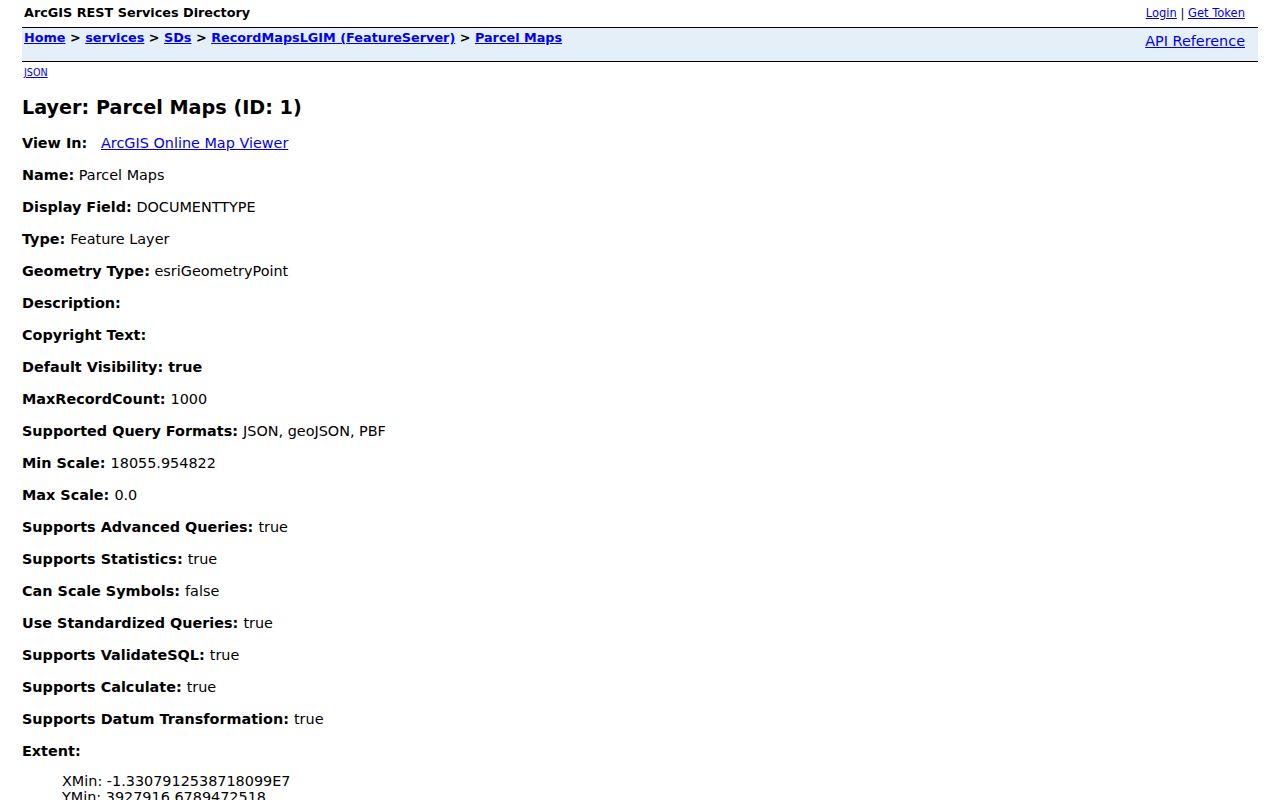Click the Name value Parcel Maps
The height and width of the screenshot is (800, 1280).
(x=121, y=175)
